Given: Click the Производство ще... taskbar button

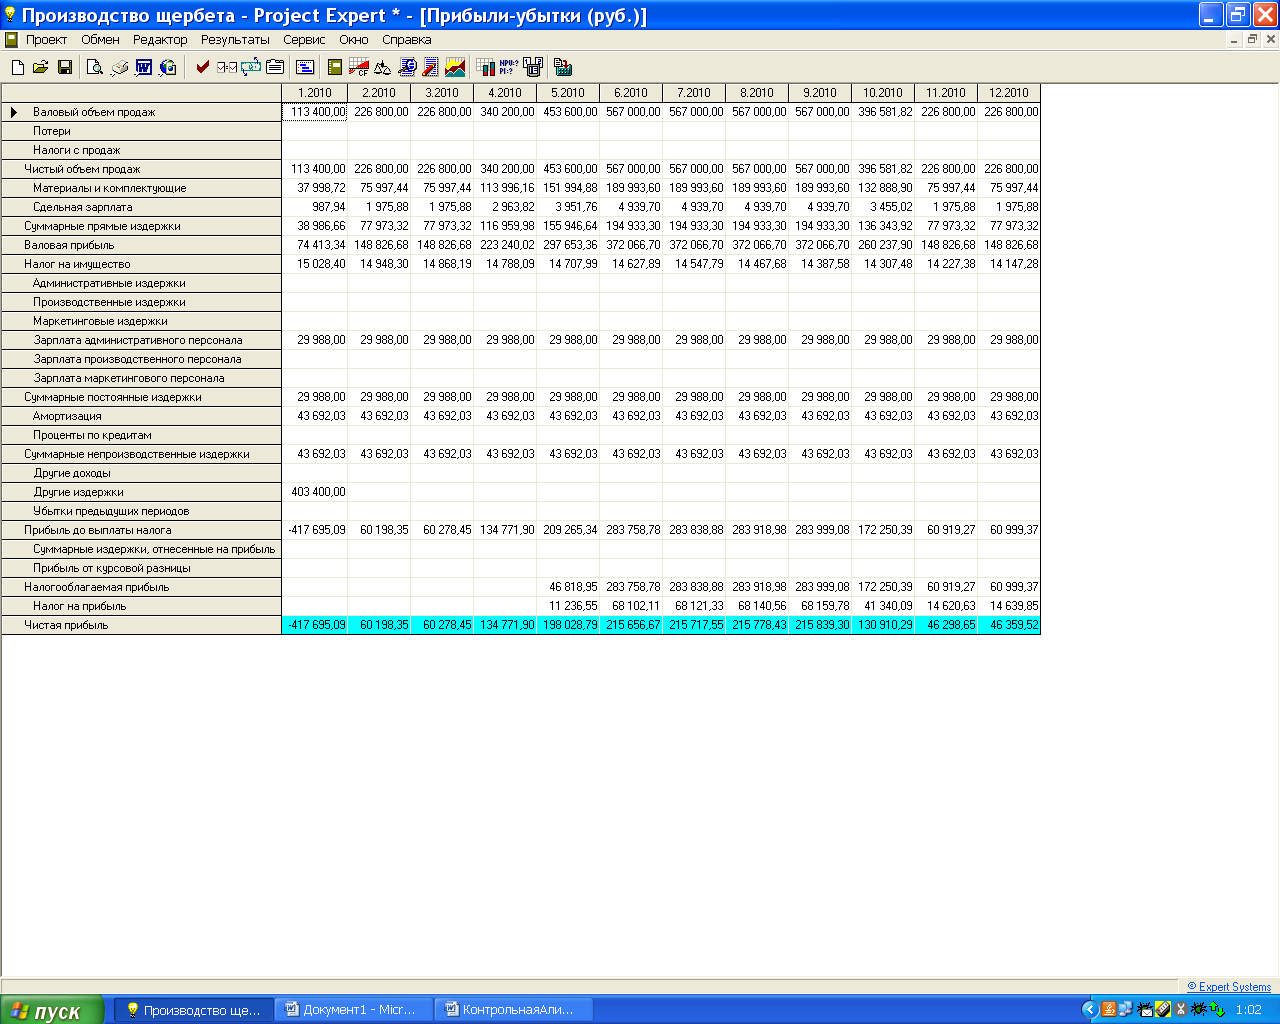Looking at the screenshot, I should [195, 1010].
